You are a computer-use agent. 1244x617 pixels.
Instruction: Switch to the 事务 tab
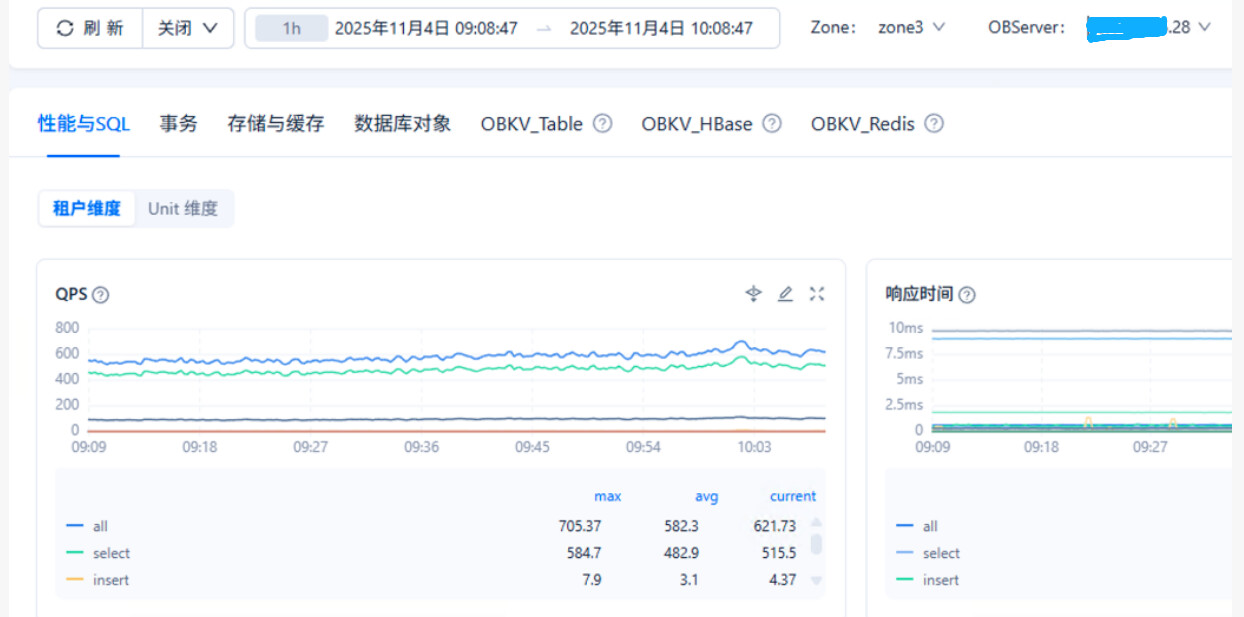tap(179, 124)
